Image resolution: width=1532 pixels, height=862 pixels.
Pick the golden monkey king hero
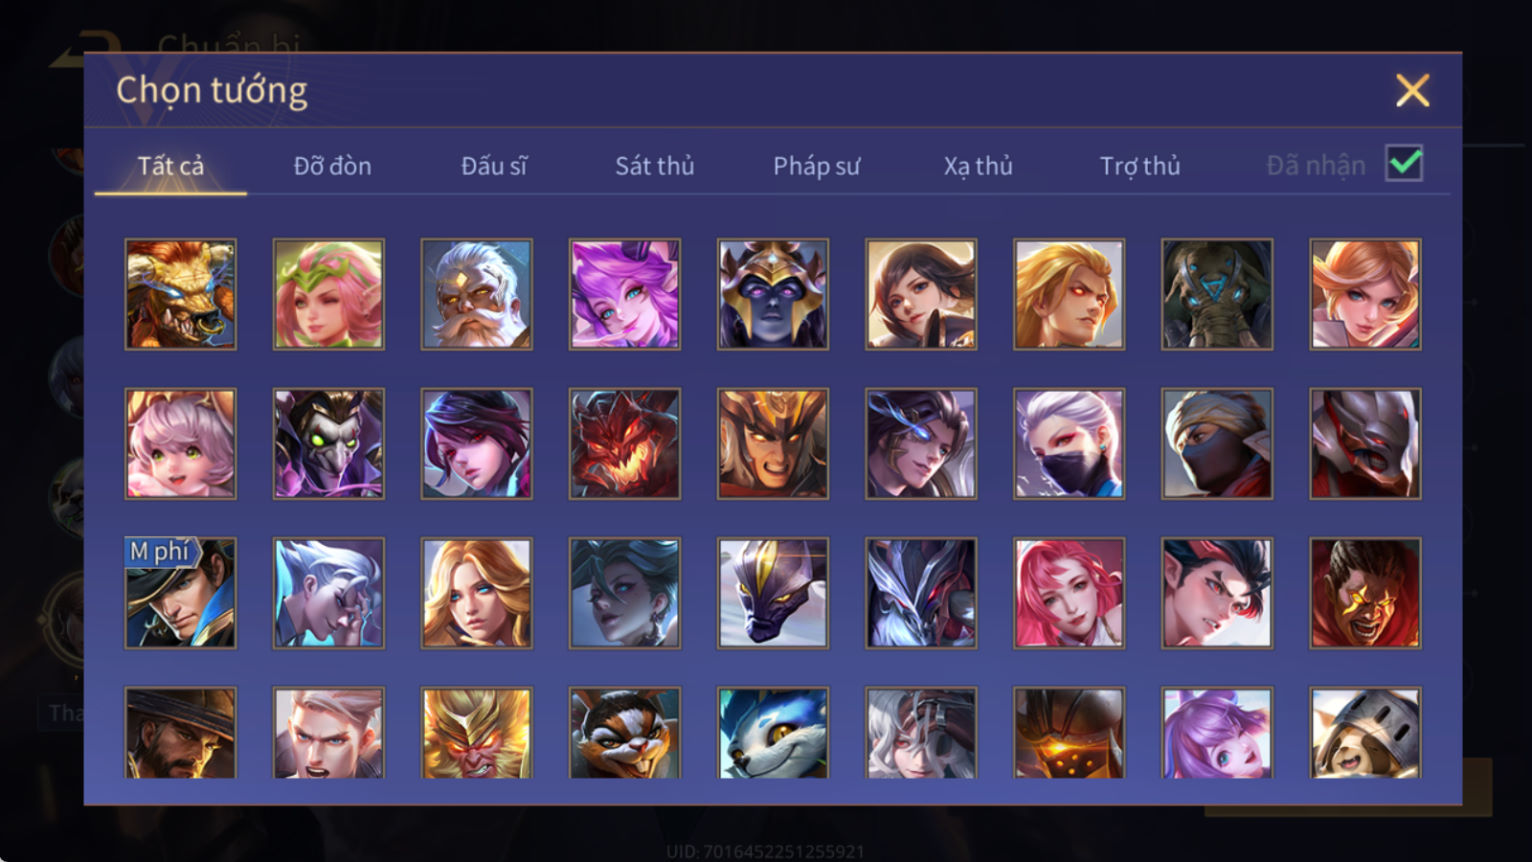click(x=477, y=733)
